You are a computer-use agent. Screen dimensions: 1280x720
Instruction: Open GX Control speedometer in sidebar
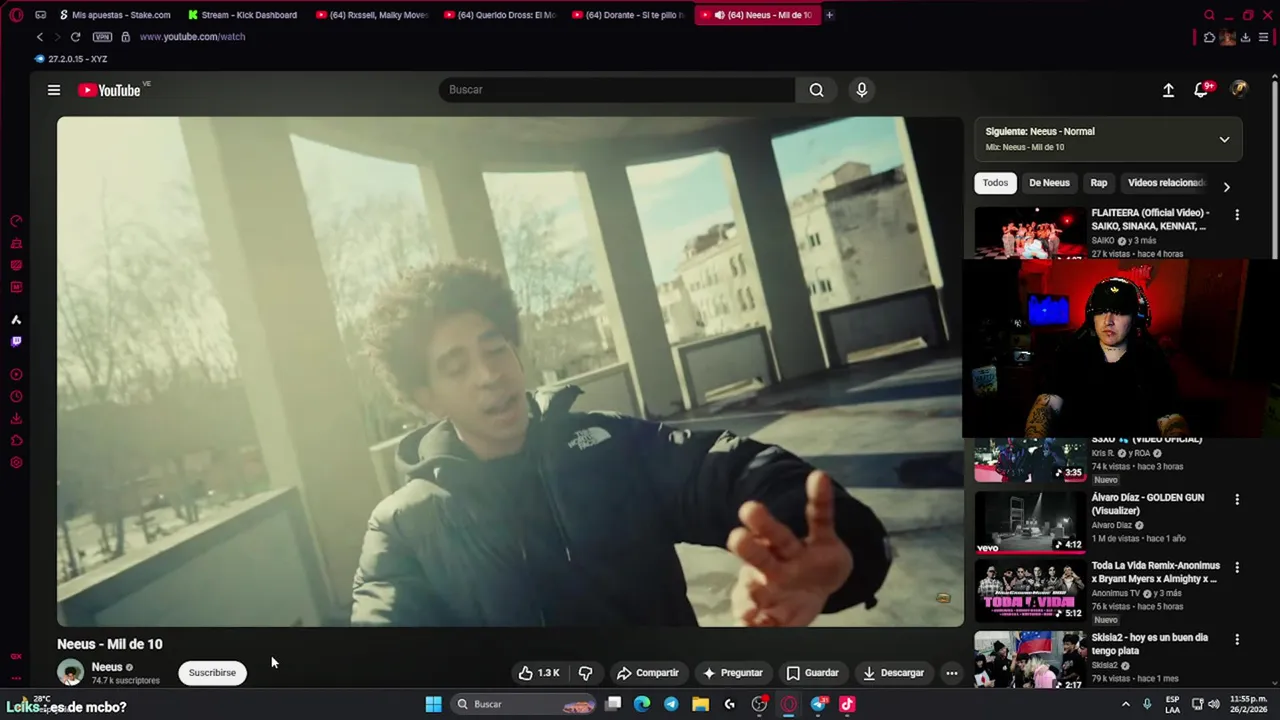[16, 221]
